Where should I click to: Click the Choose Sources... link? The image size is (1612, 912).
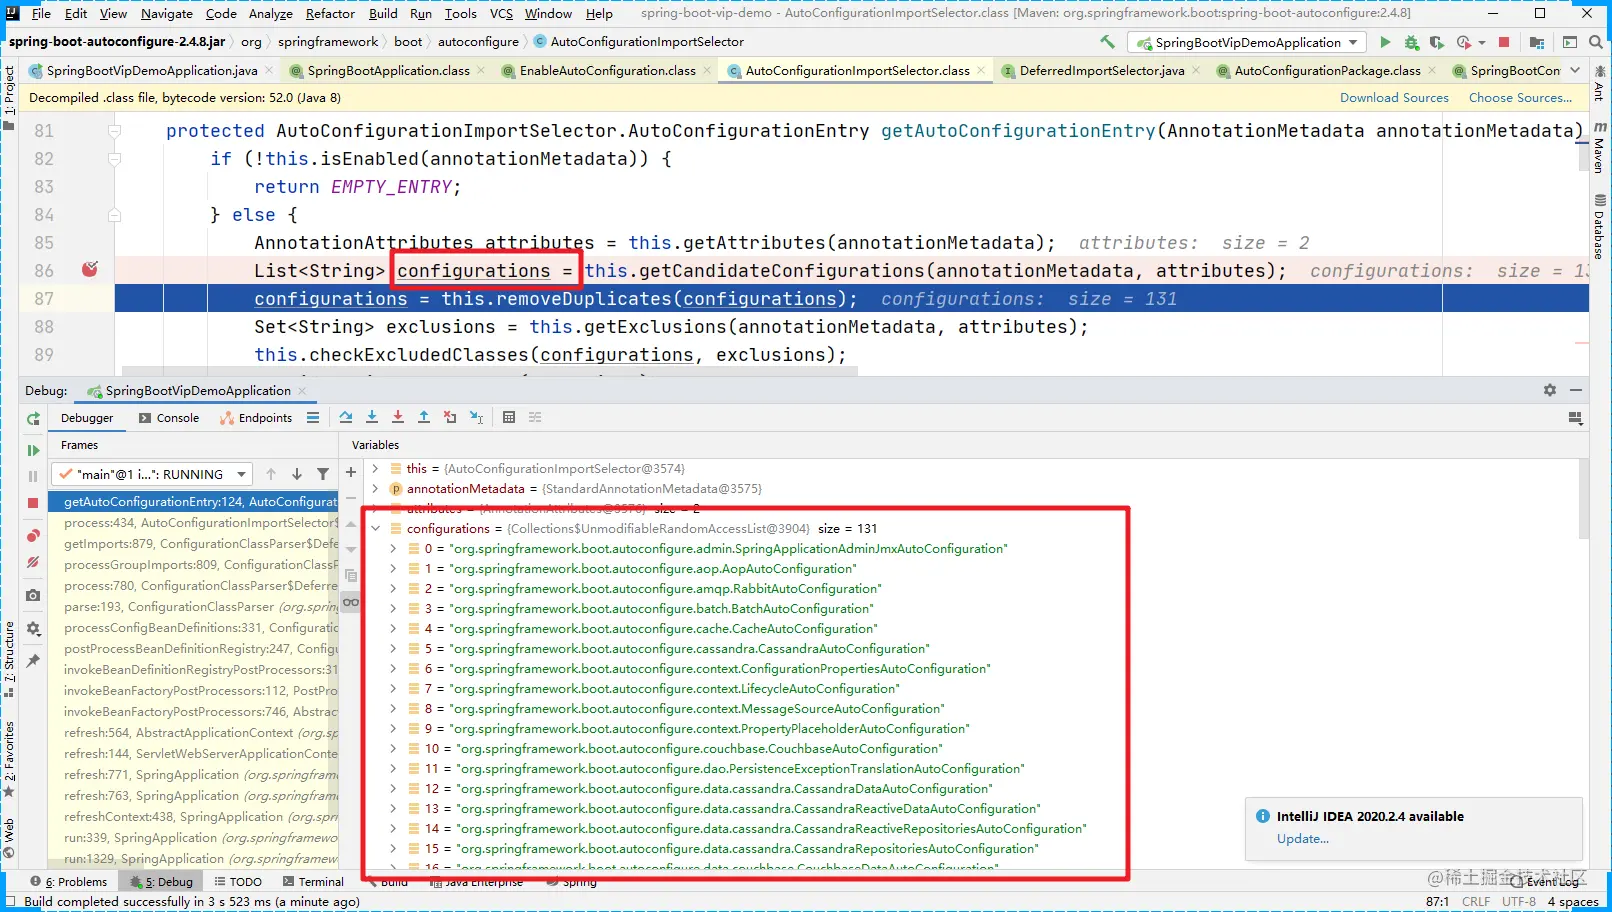point(1520,98)
